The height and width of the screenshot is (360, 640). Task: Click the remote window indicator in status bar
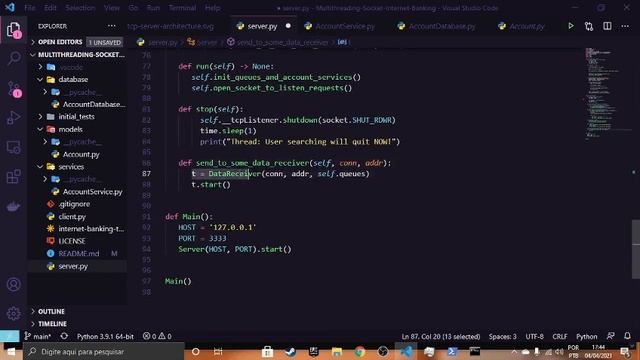click(x=9, y=336)
